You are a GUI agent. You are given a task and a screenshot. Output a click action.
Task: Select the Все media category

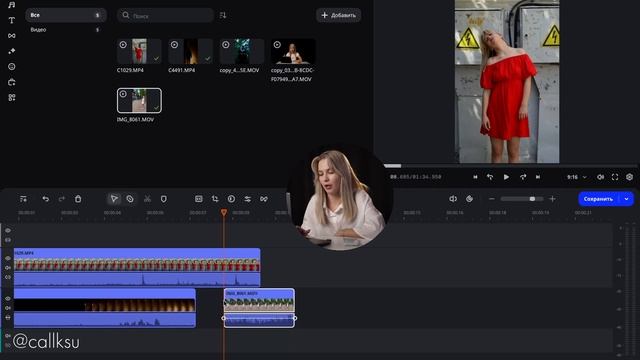[x=66, y=15]
